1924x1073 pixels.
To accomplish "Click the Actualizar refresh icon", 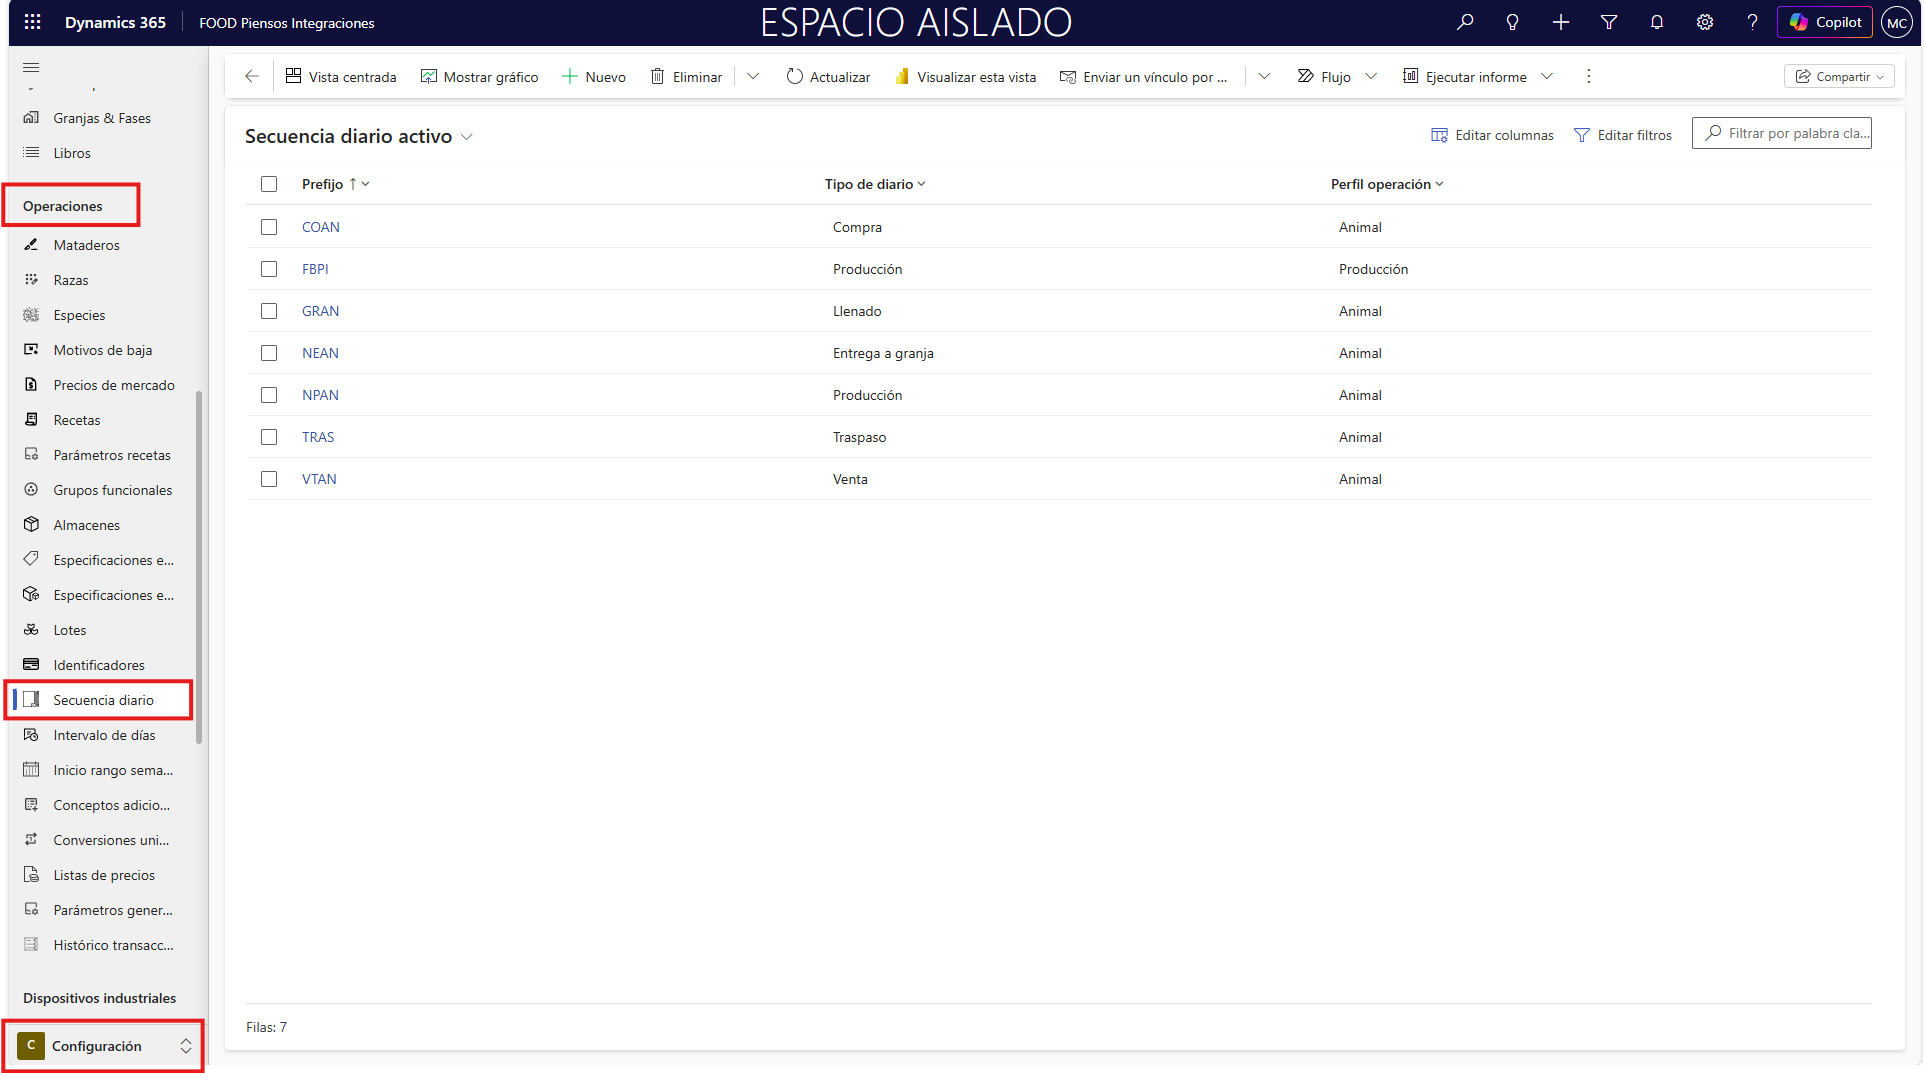I will click(794, 77).
